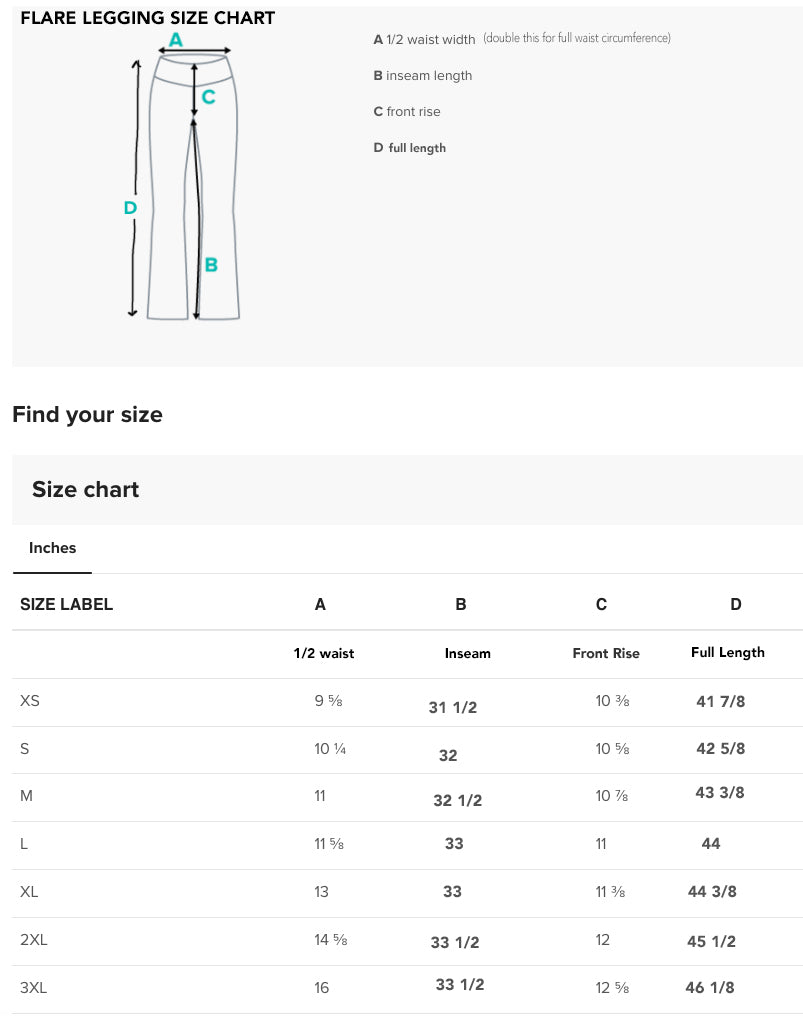Click the letter C label on the diagram
The width and height of the screenshot is (803, 1016).
[x=209, y=98]
